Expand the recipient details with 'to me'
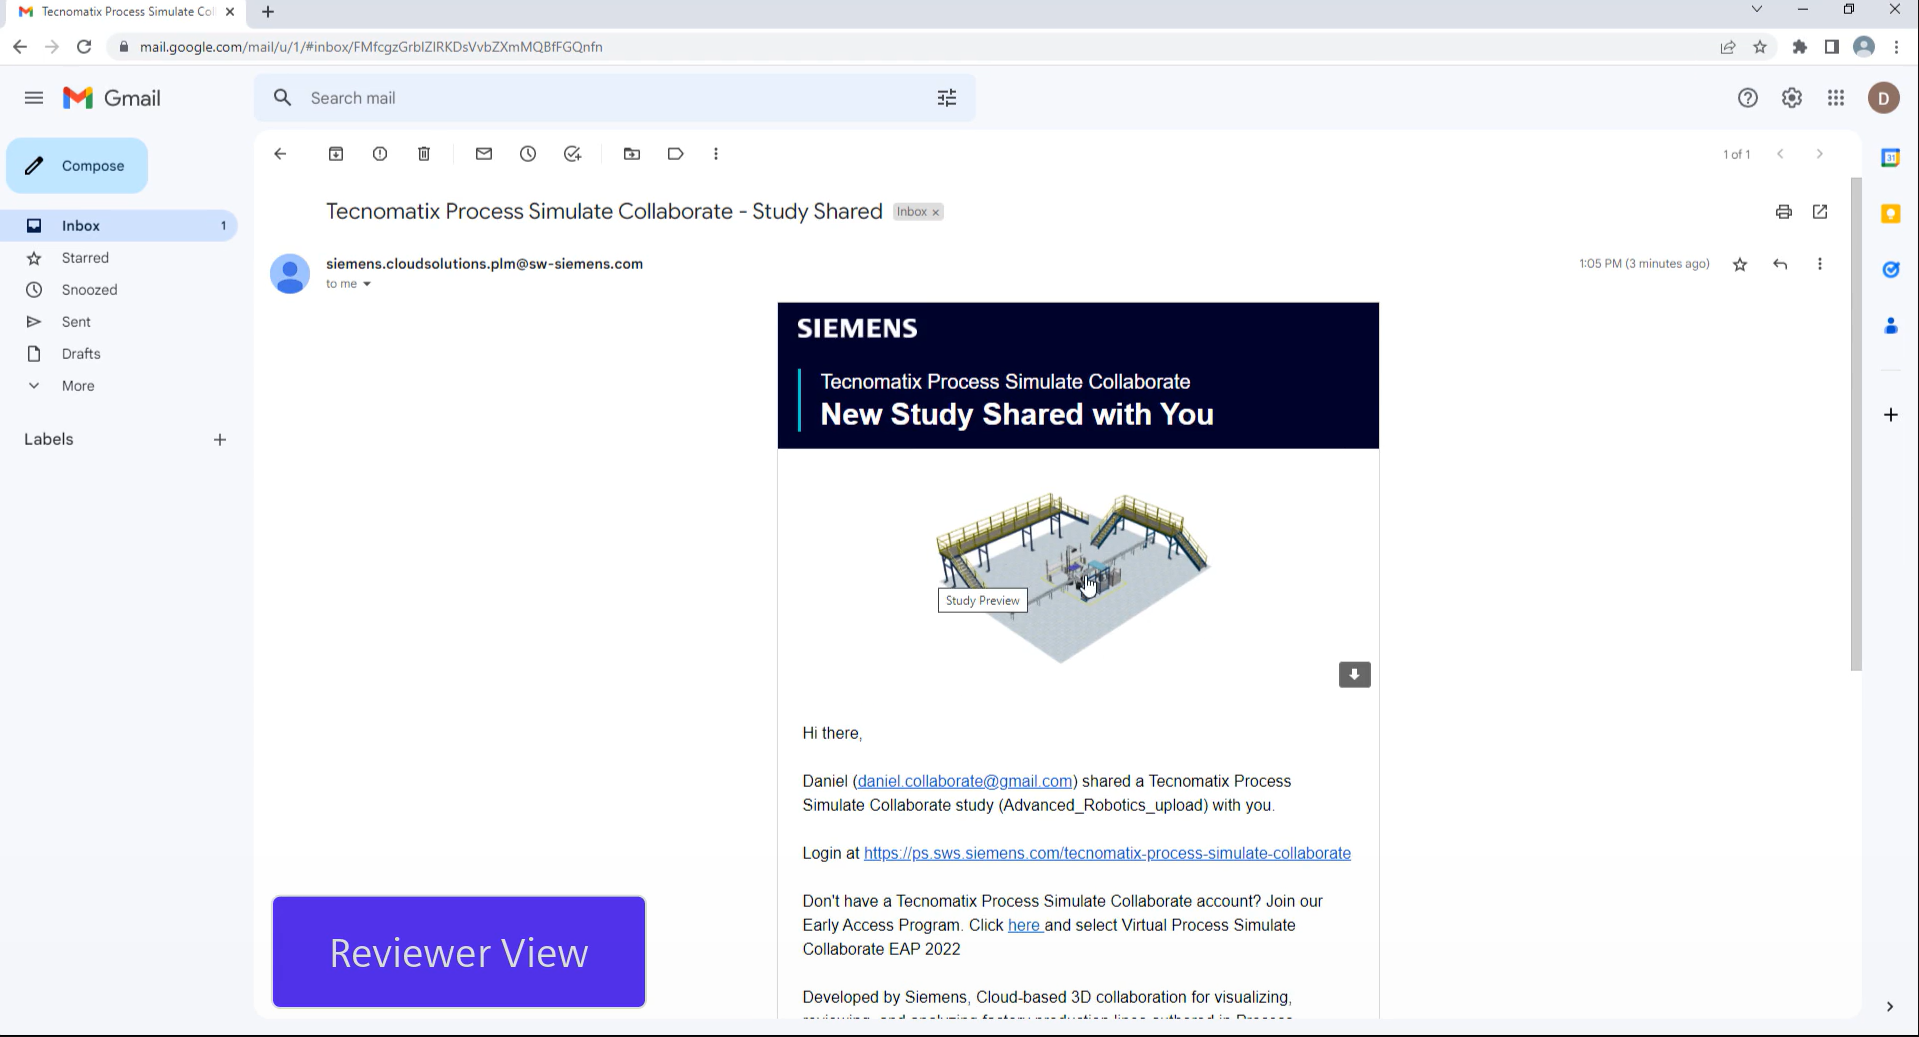 (x=348, y=284)
